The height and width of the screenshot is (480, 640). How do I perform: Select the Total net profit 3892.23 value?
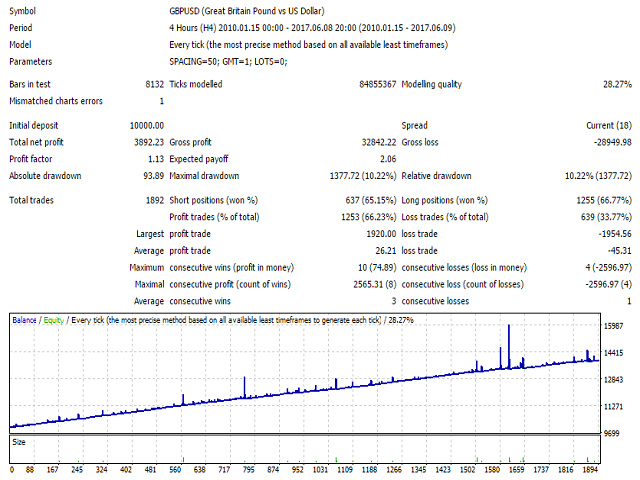[147, 143]
